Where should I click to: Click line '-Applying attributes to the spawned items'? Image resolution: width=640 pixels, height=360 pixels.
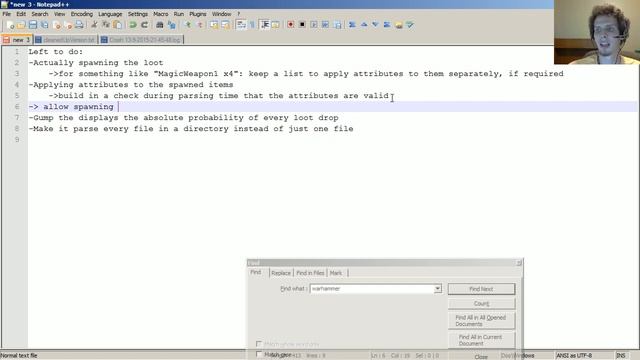click(x=131, y=85)
